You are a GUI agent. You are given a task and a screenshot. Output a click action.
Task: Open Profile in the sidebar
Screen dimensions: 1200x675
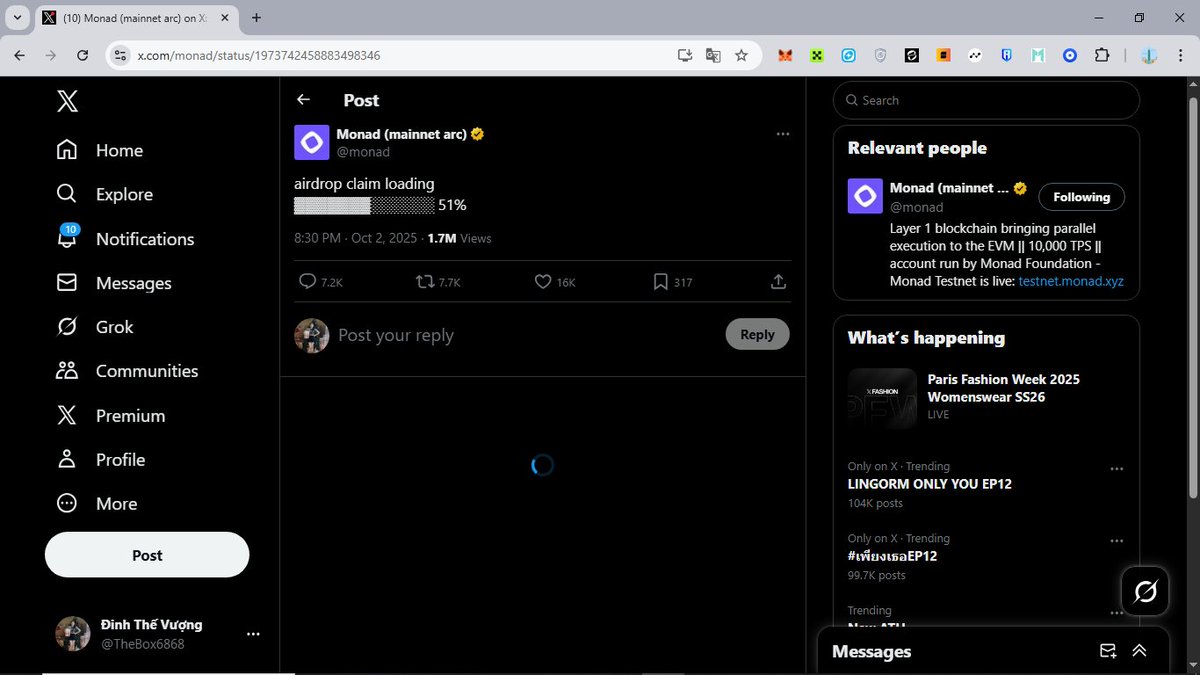click(101, 459)
